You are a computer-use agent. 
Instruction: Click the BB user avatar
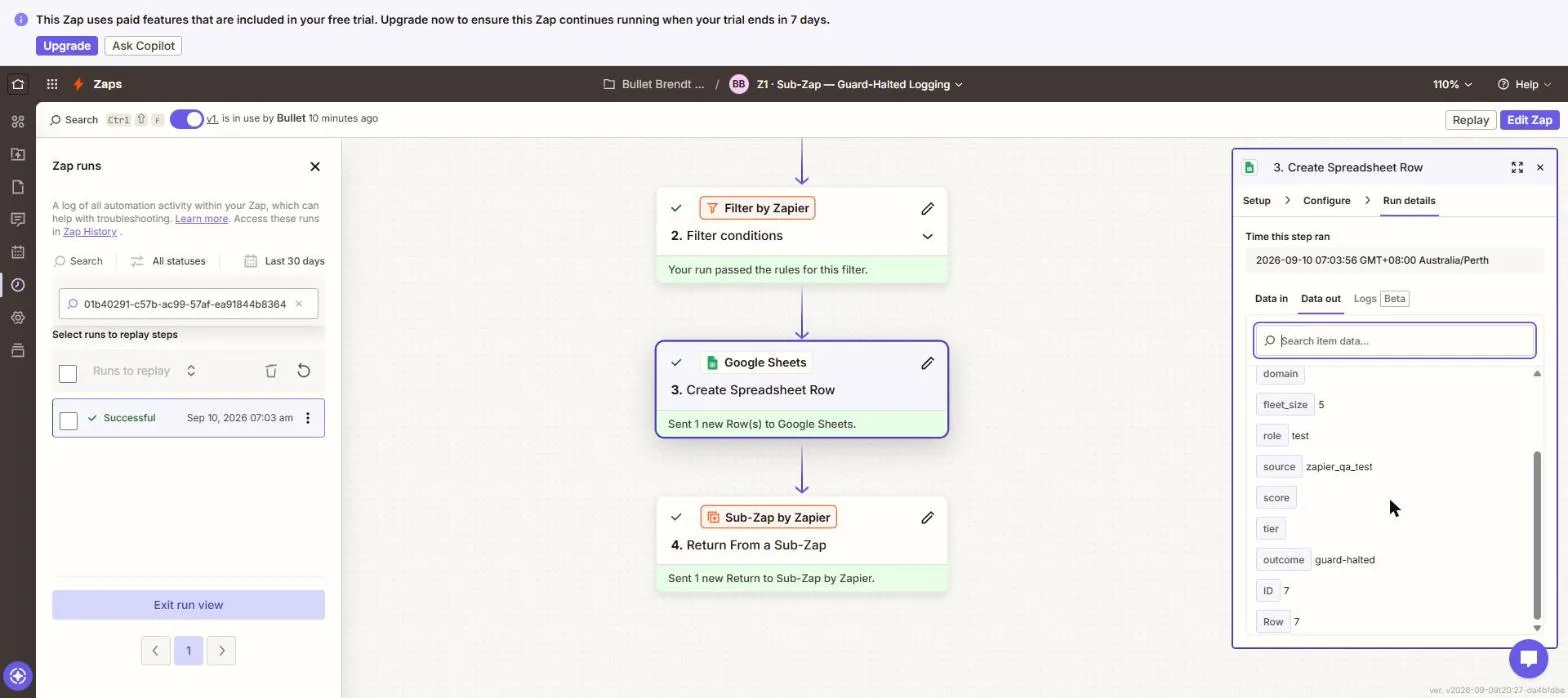coord(738,84)
